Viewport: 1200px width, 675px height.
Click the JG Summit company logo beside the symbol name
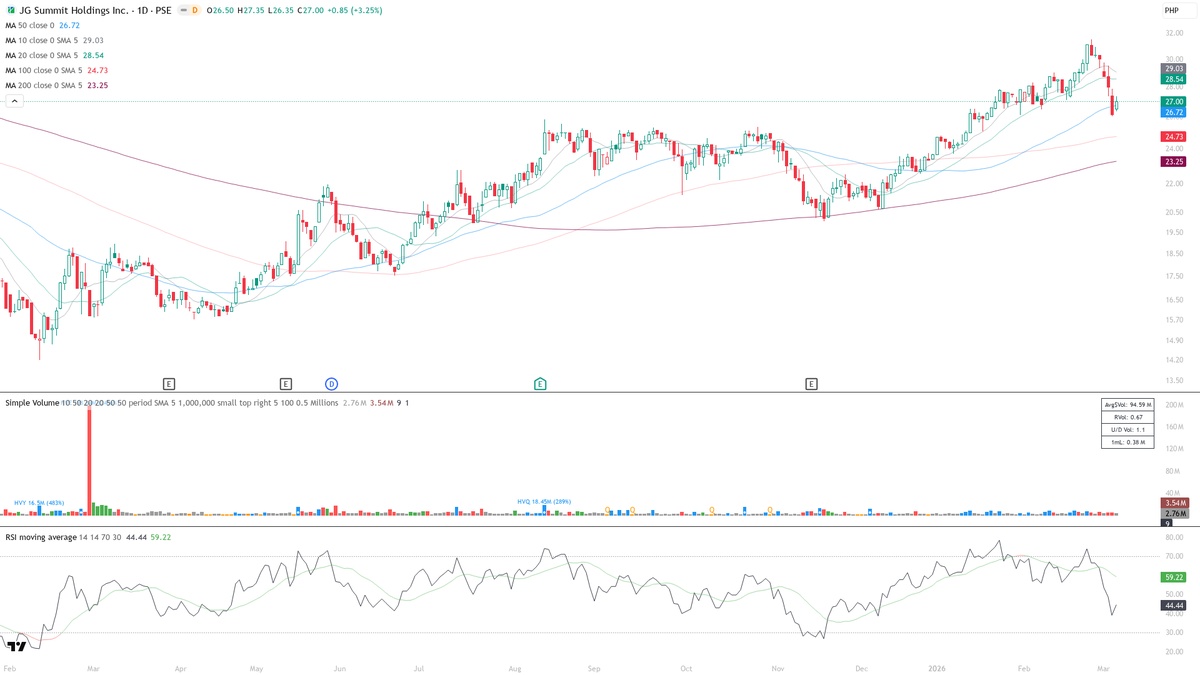point(11,11)
